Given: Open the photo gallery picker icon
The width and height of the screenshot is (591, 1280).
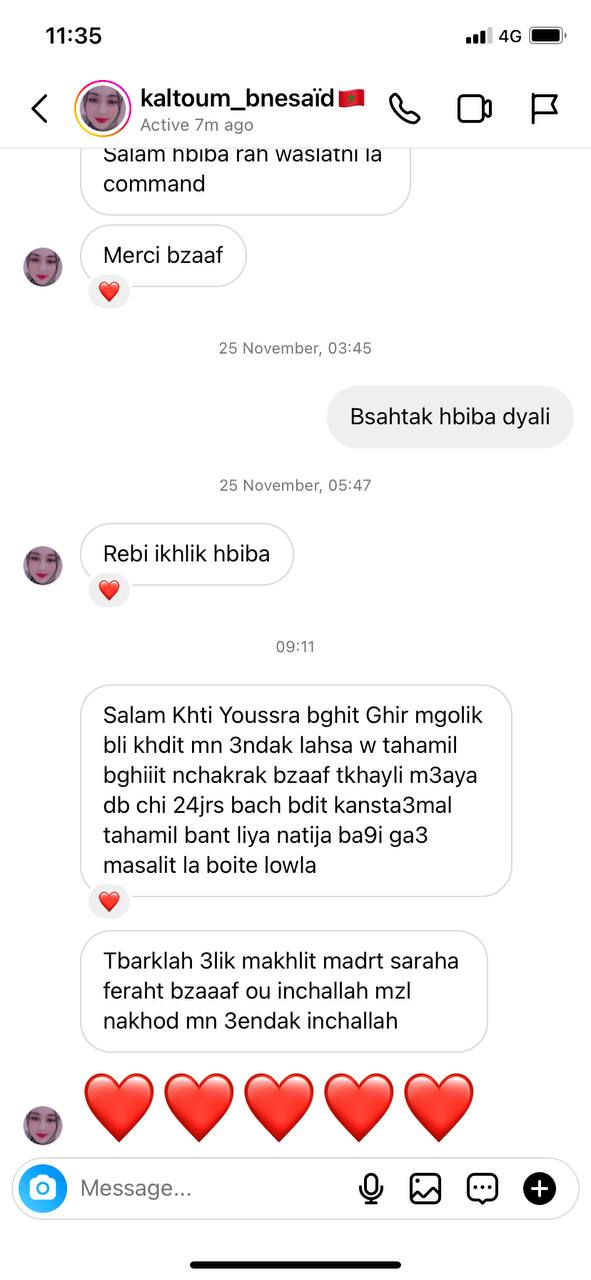Looking at the screenshot, I should (425, 1188).
